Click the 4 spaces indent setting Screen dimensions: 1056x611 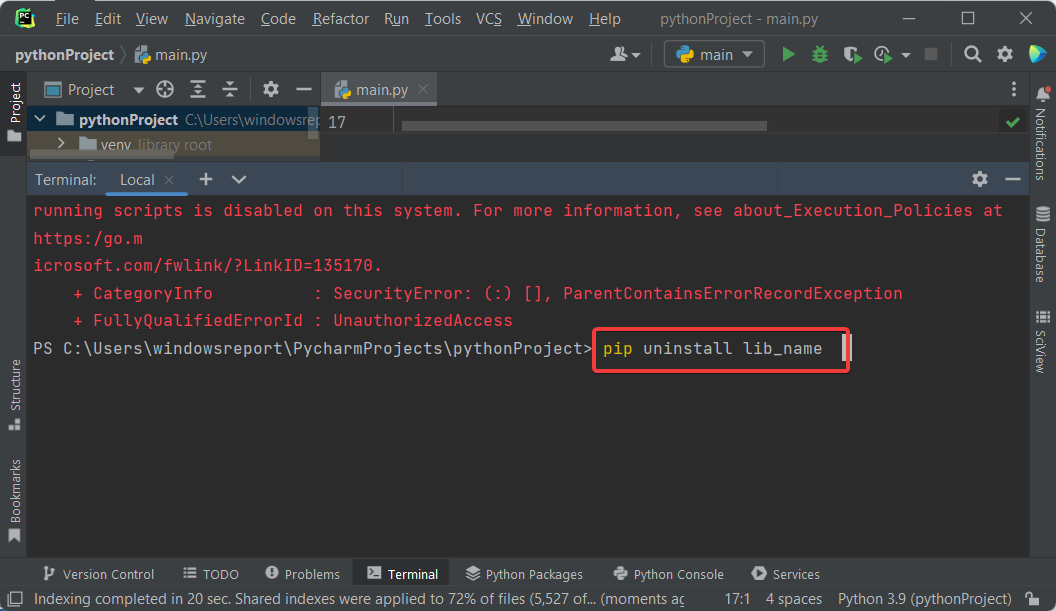(794, 599)
